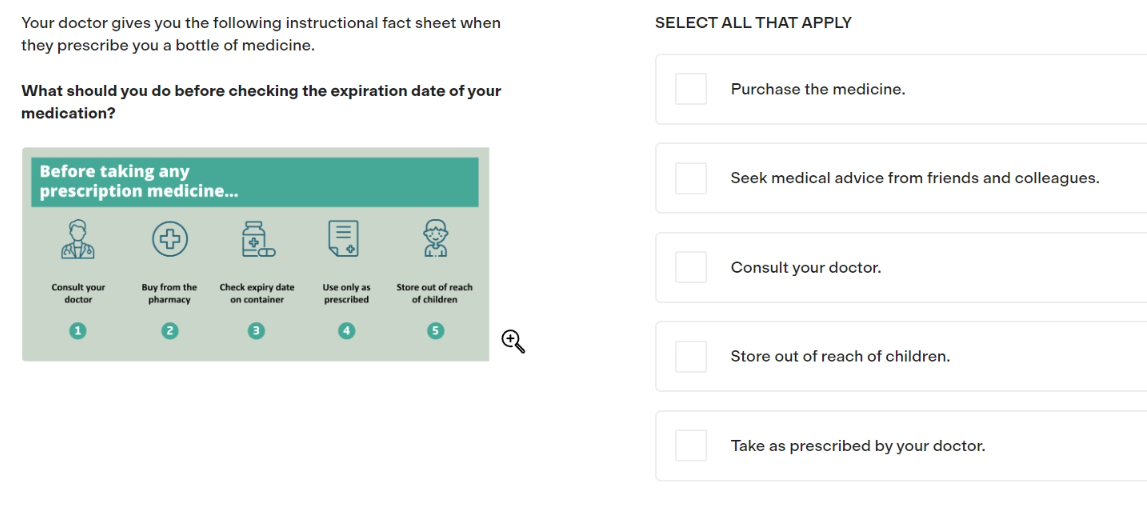The image size is (1147, 507).
Task: Click the green number 5 badge
Action: (435, 331)
